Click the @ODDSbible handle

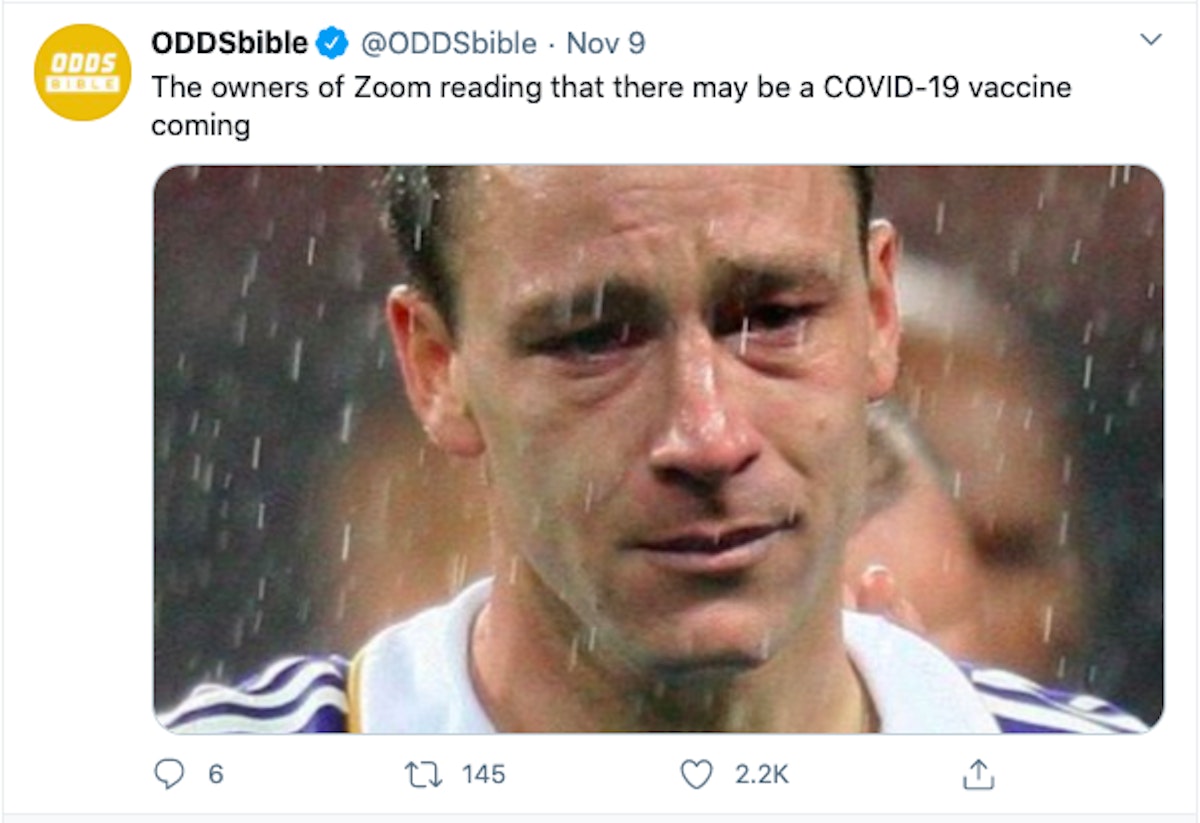pos(446,44)
